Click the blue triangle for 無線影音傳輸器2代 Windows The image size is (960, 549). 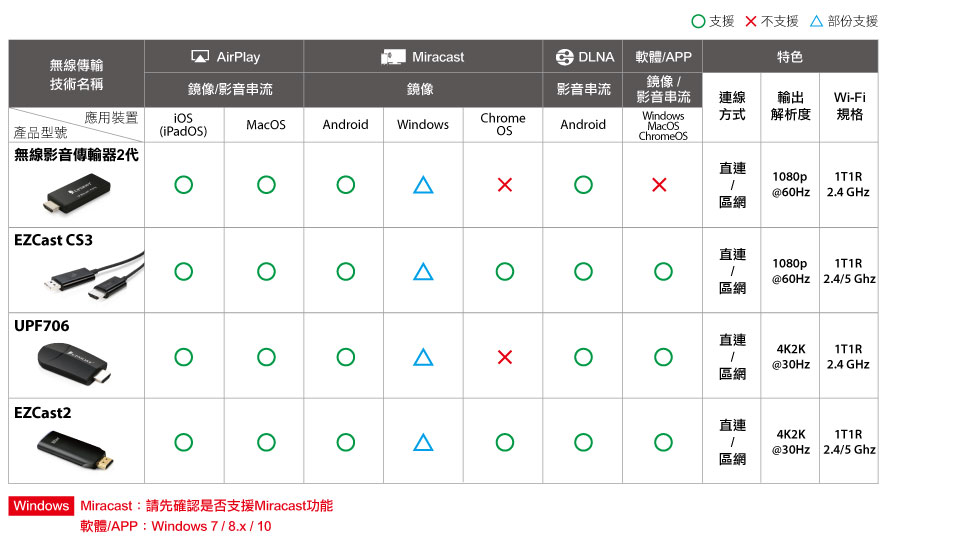pyautogui.click(x=423, y=185)
